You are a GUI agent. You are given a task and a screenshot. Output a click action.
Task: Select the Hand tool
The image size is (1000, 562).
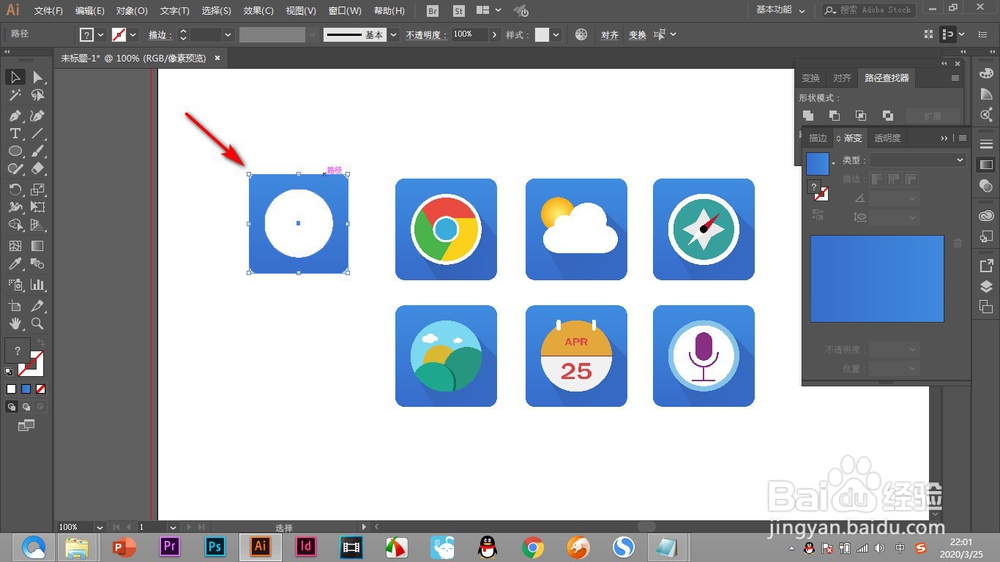pos(15,324)
